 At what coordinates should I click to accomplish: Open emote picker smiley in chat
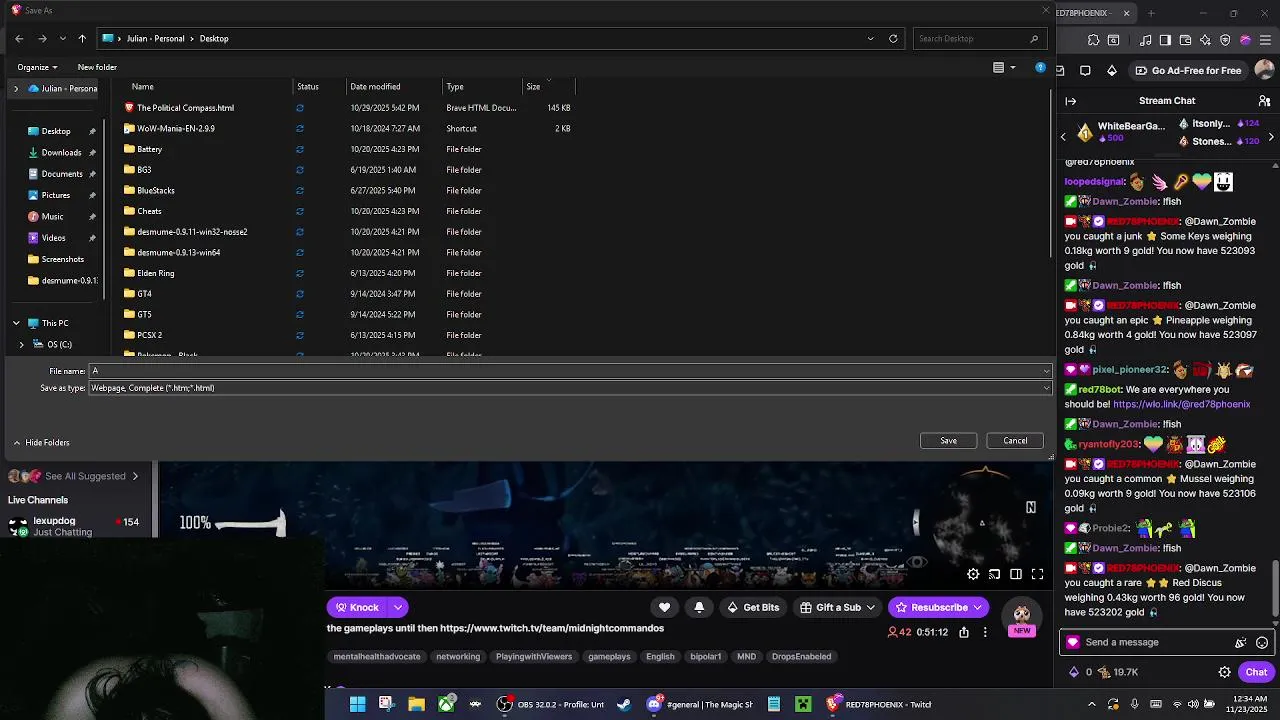pos(1262,643)
